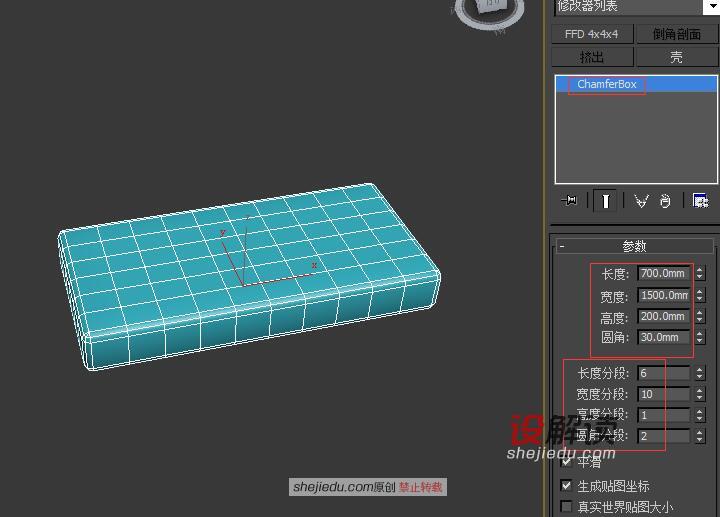Viewport: 720px width, 517px height.
Task: Click the 长度 700.0mm input field
Action: 664,273
